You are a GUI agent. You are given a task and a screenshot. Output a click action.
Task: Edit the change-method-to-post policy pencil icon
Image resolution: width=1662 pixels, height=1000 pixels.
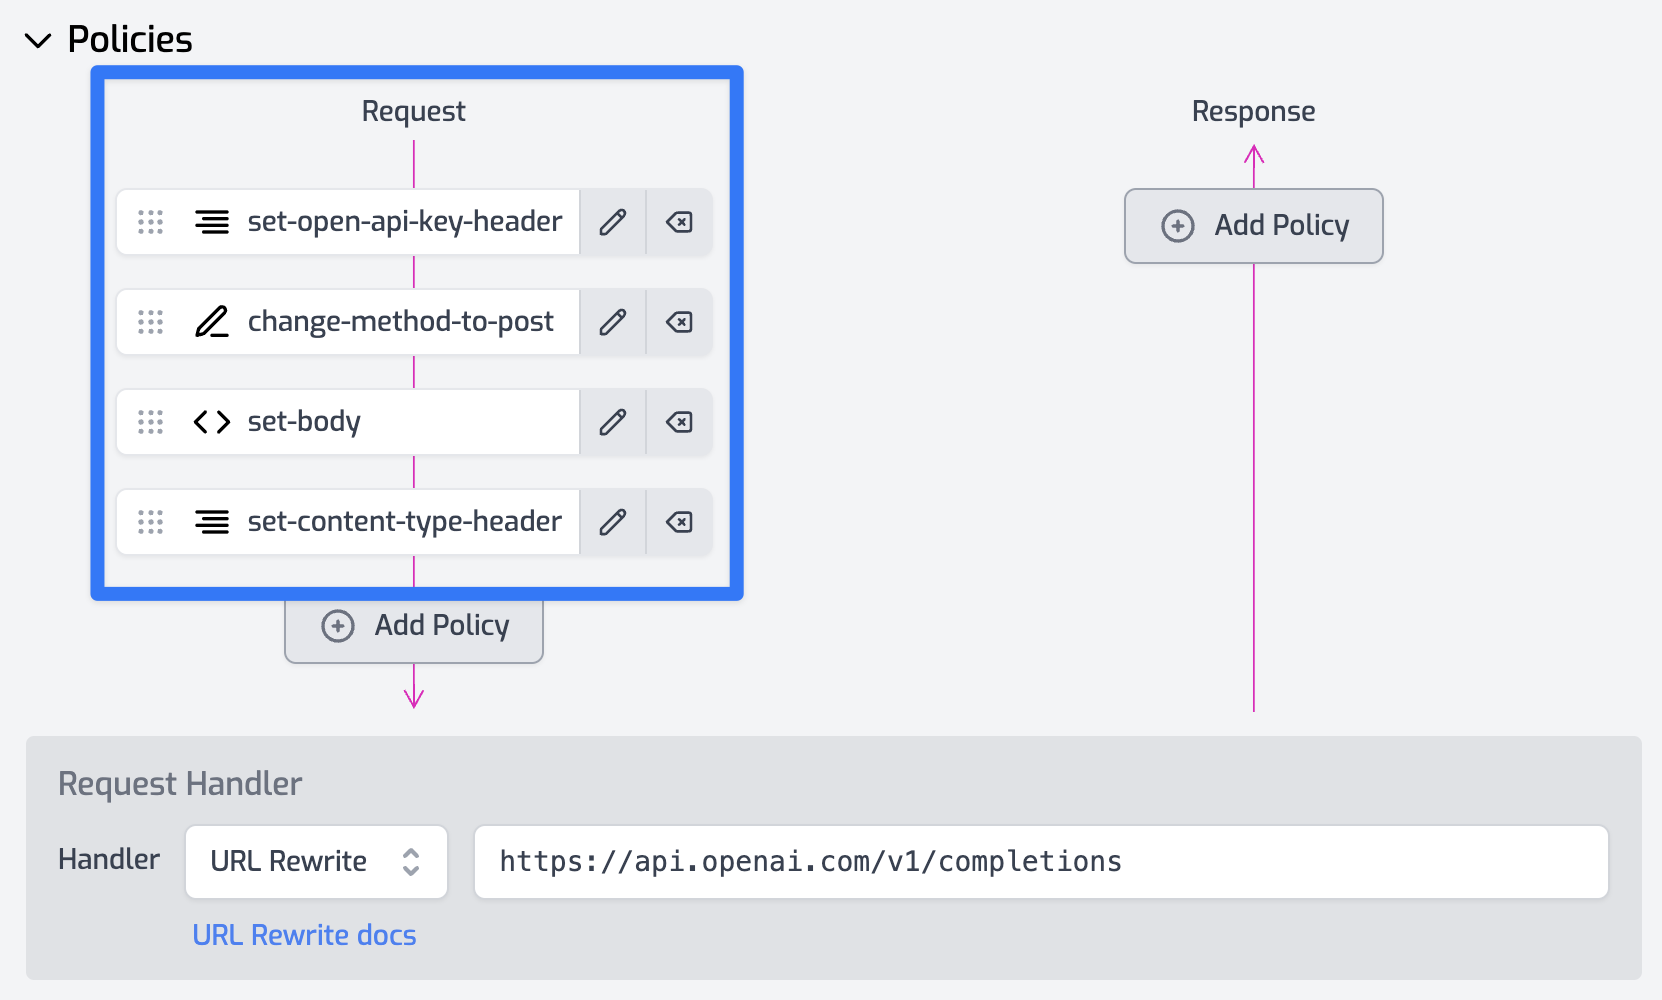[x=613, y=322]
